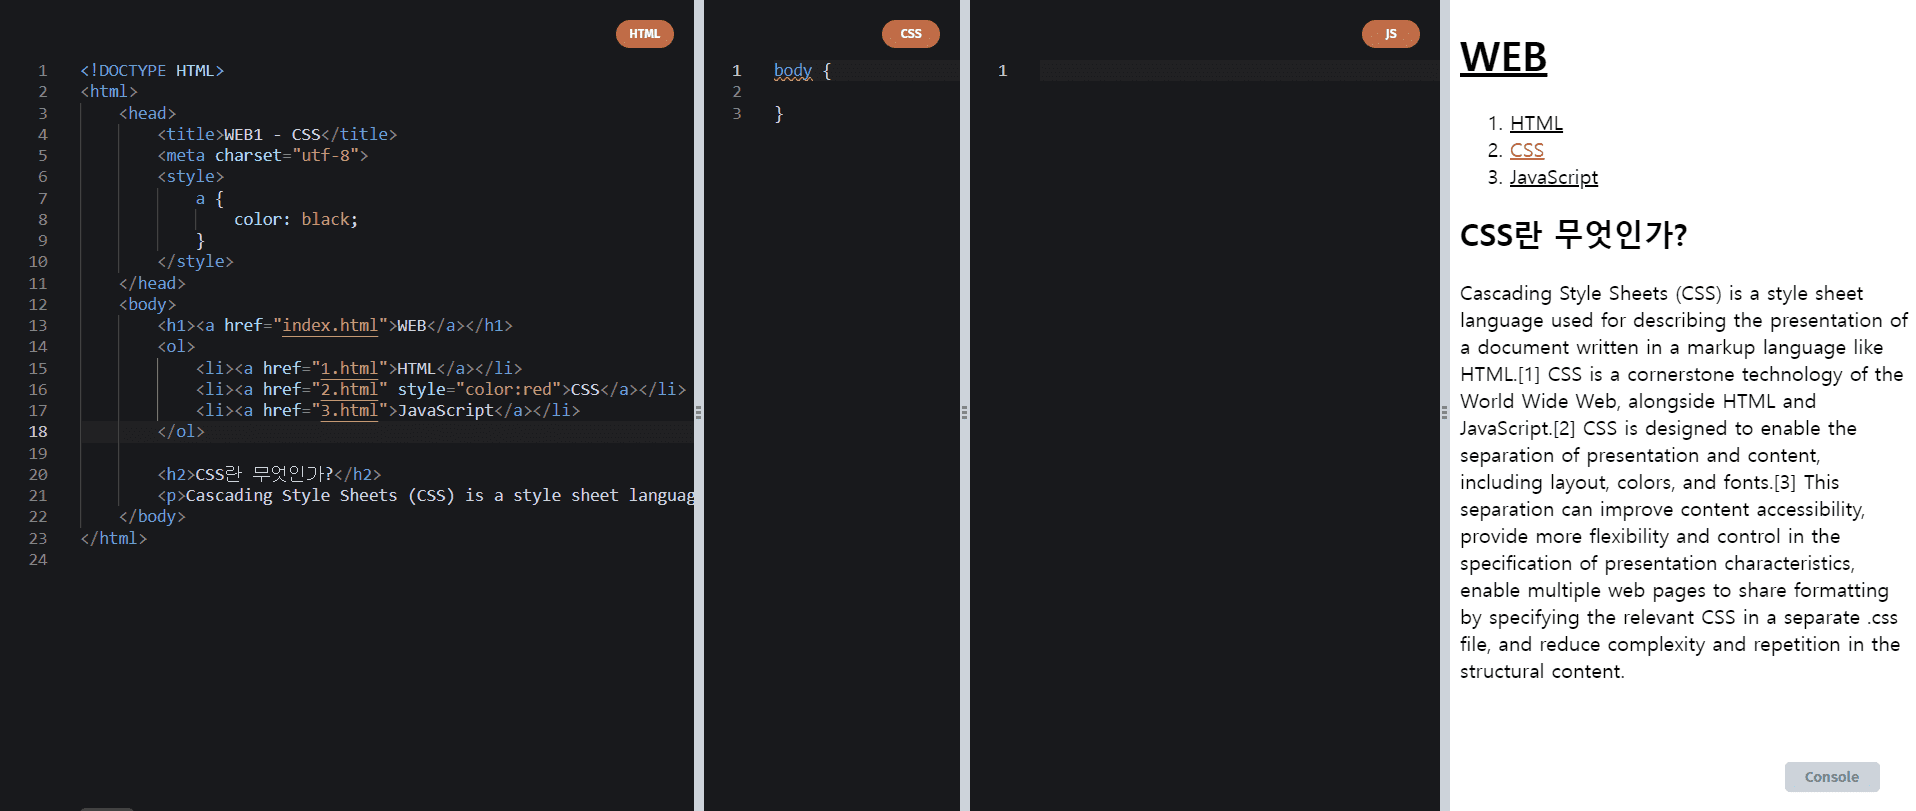Click the 'color: black;' declaration
Image resolution: width=1916 pixels, height=811 pixels.
coord(296,220)
